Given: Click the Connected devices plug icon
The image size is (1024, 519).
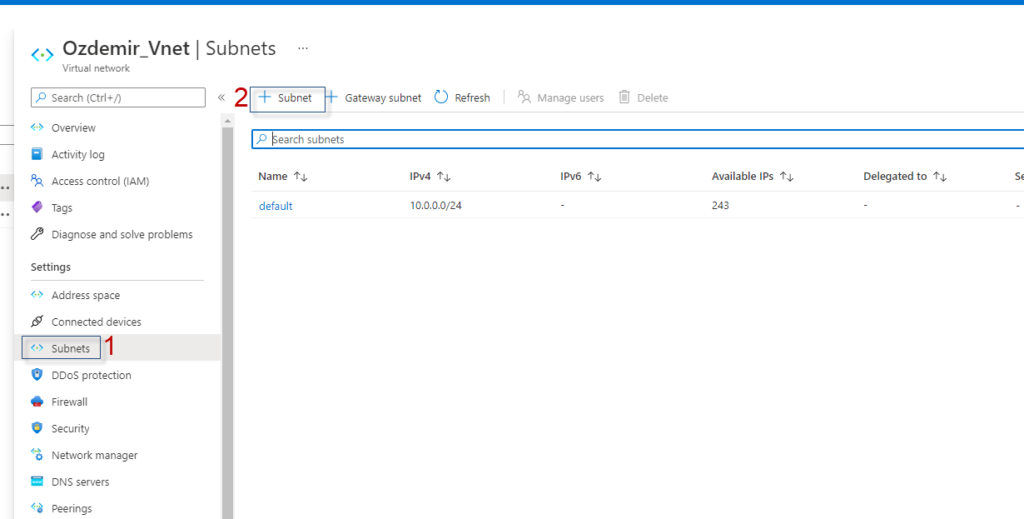Looking at the screenshot, I should pos(37,322).
